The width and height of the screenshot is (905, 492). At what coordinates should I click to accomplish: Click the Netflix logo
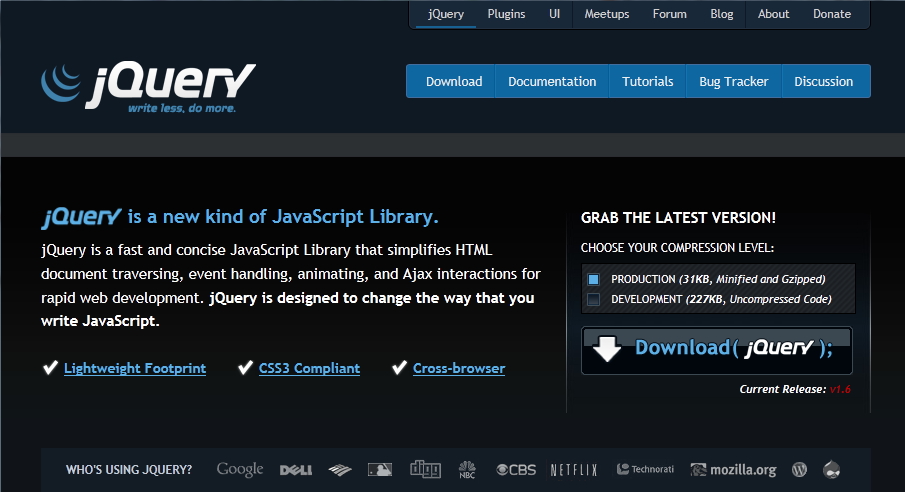point(573,469)
